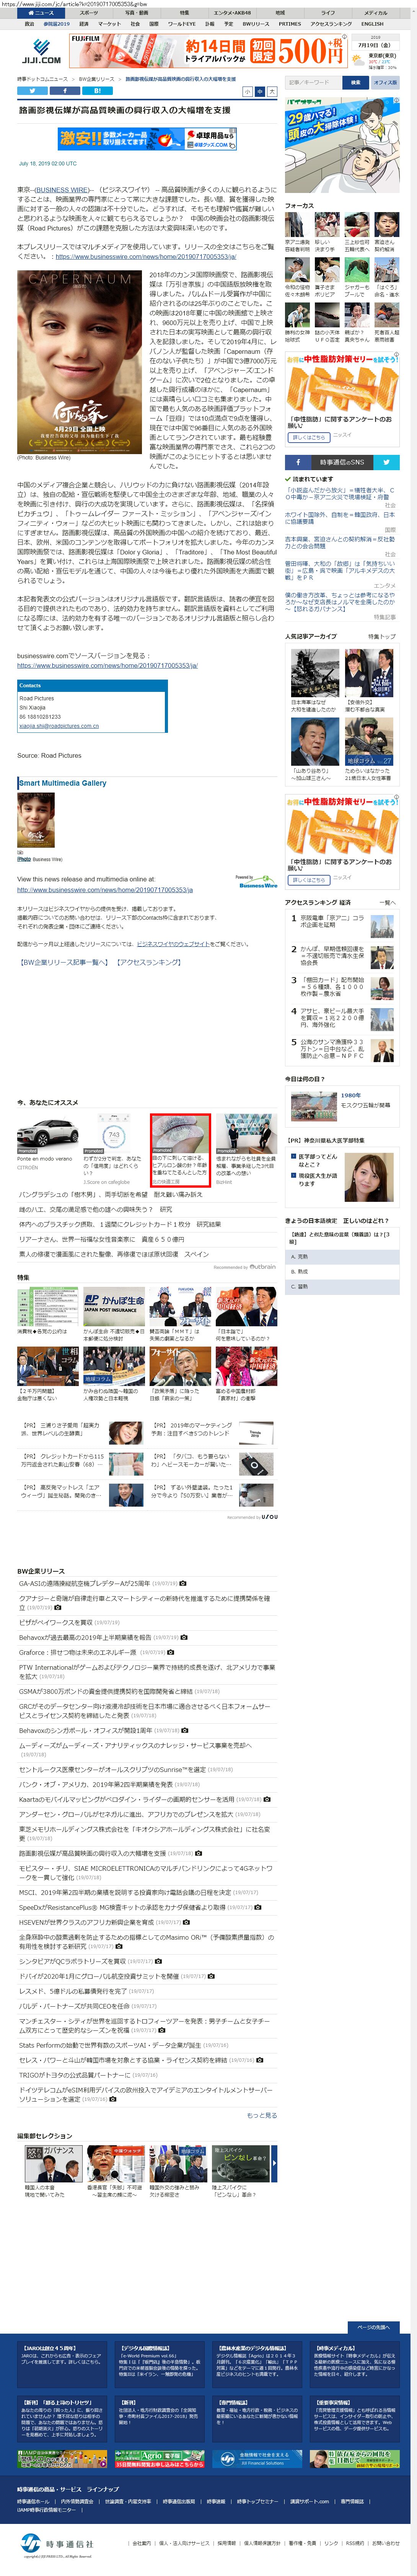Open Smart Multimedia Gallery thumbnail photo
The width and height of the screenshot is (417, 2576).
[x=36, y=820]
